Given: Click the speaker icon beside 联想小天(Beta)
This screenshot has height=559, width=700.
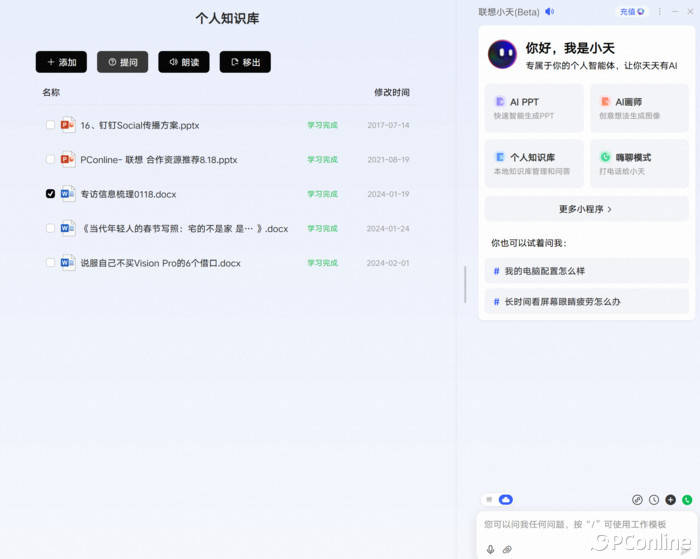Looking at the screenshot, I should tap(549, 12).
